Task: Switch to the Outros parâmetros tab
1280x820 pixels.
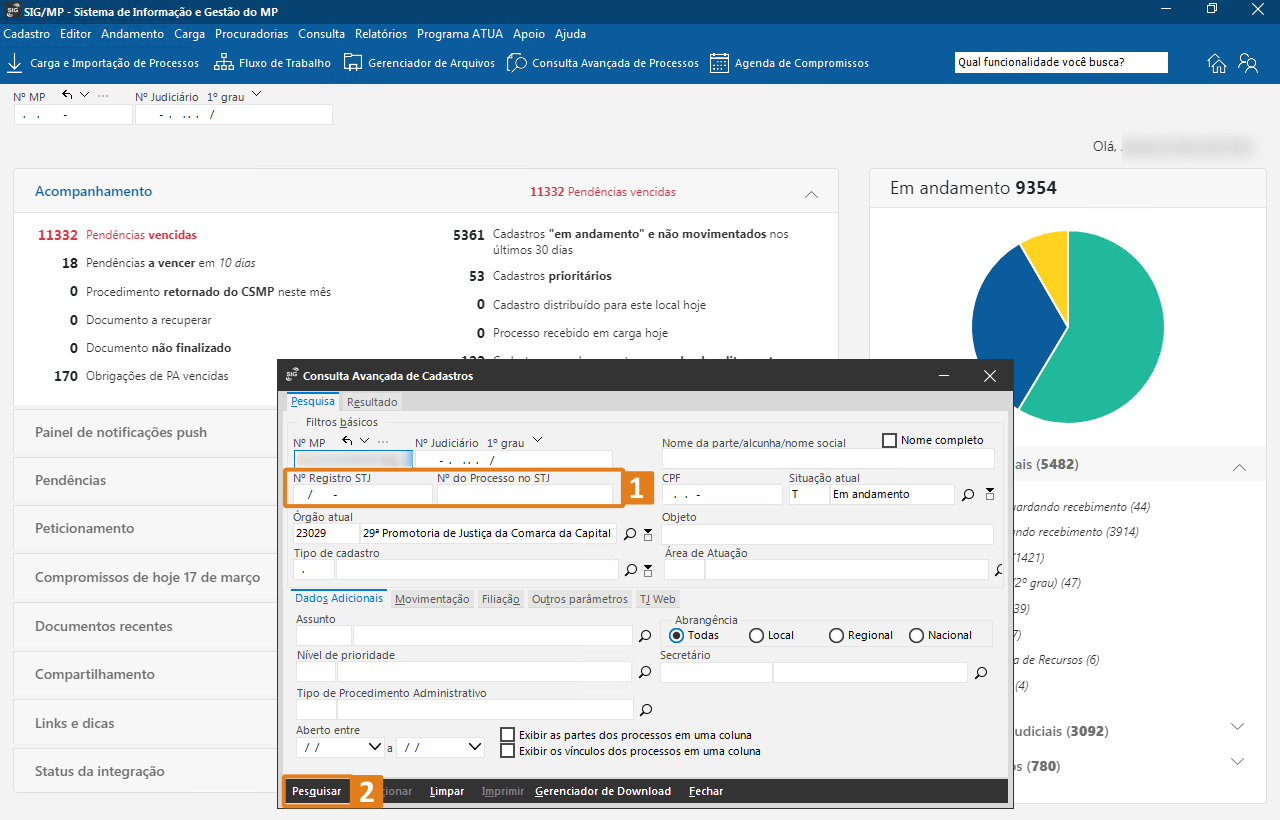Action: (x=580, y=599)
